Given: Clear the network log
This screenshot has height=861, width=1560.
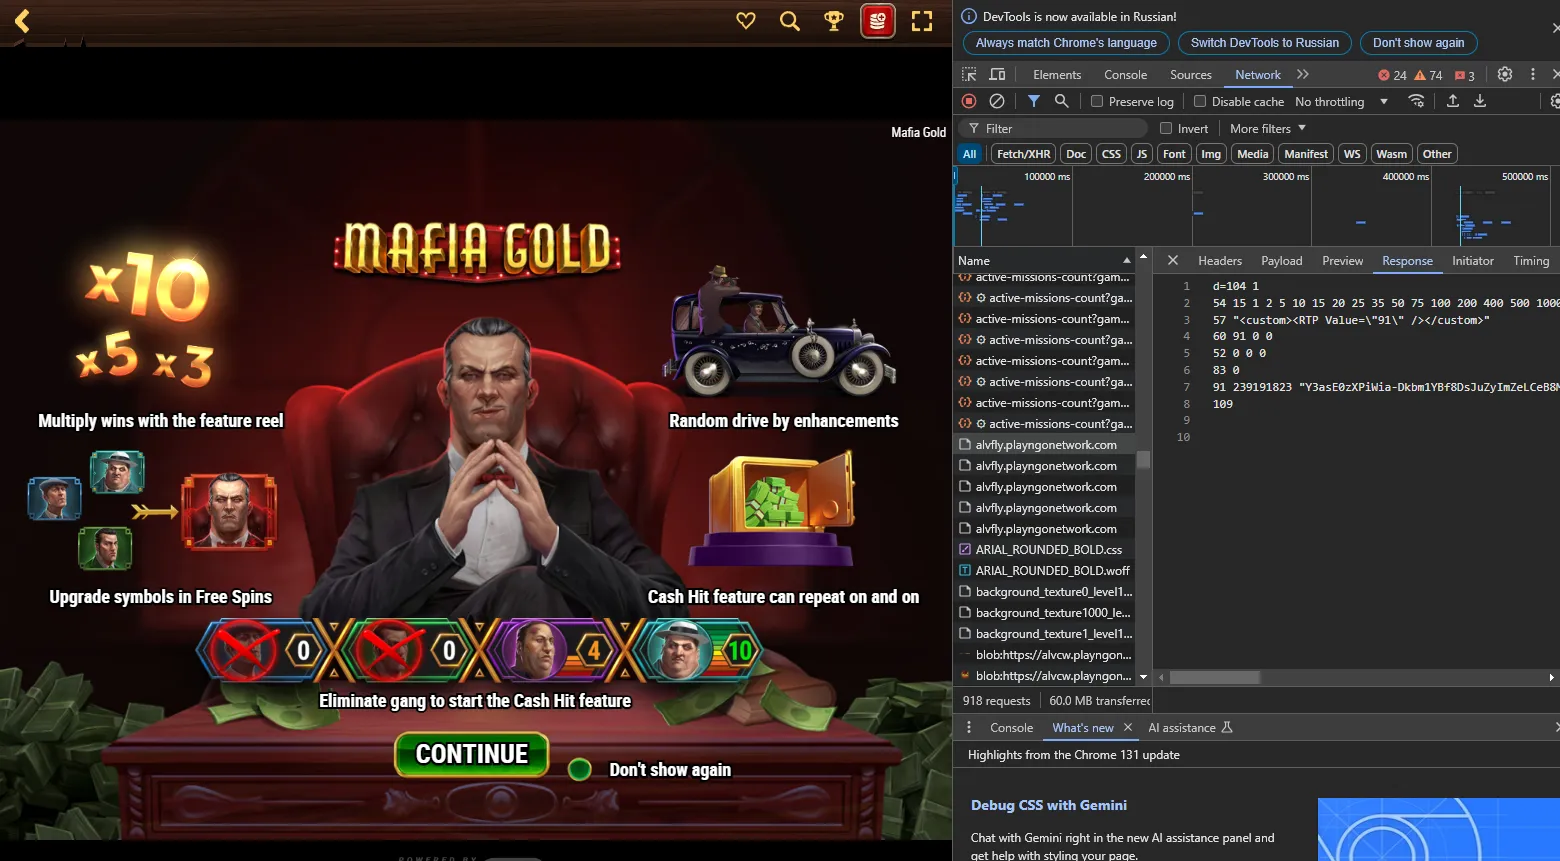Looking at the screenshot, I should point(997,101).
